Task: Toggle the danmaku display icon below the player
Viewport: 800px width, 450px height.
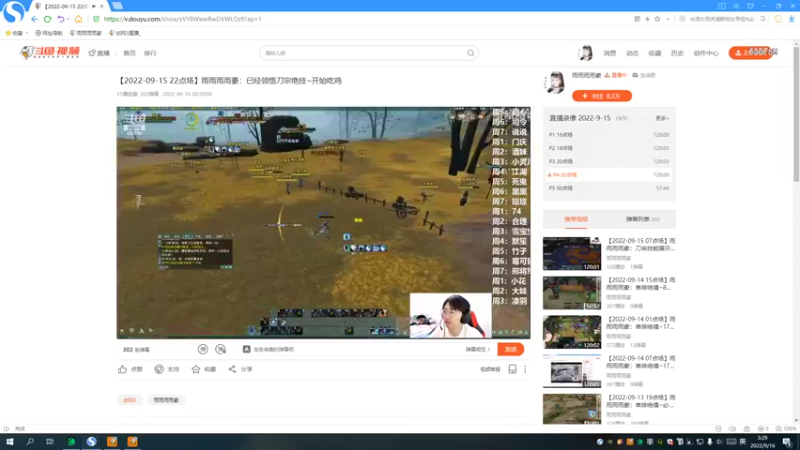Action: 203,349
